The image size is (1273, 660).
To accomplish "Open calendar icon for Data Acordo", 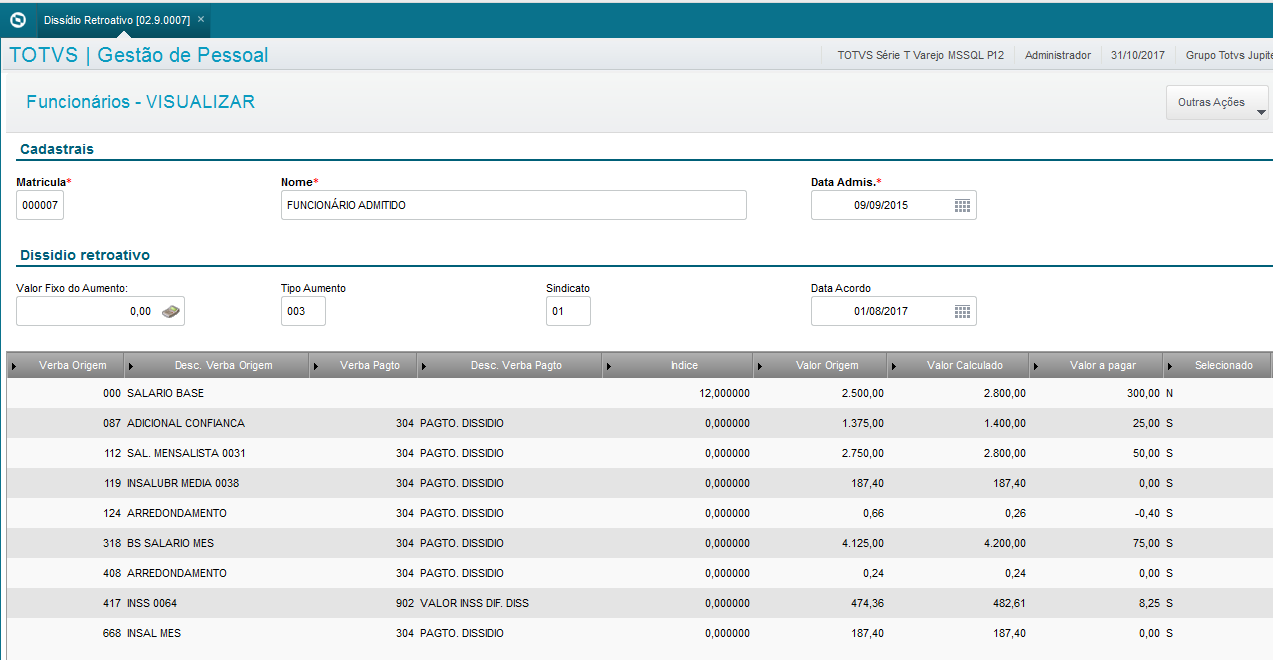I will coord(962,311).
